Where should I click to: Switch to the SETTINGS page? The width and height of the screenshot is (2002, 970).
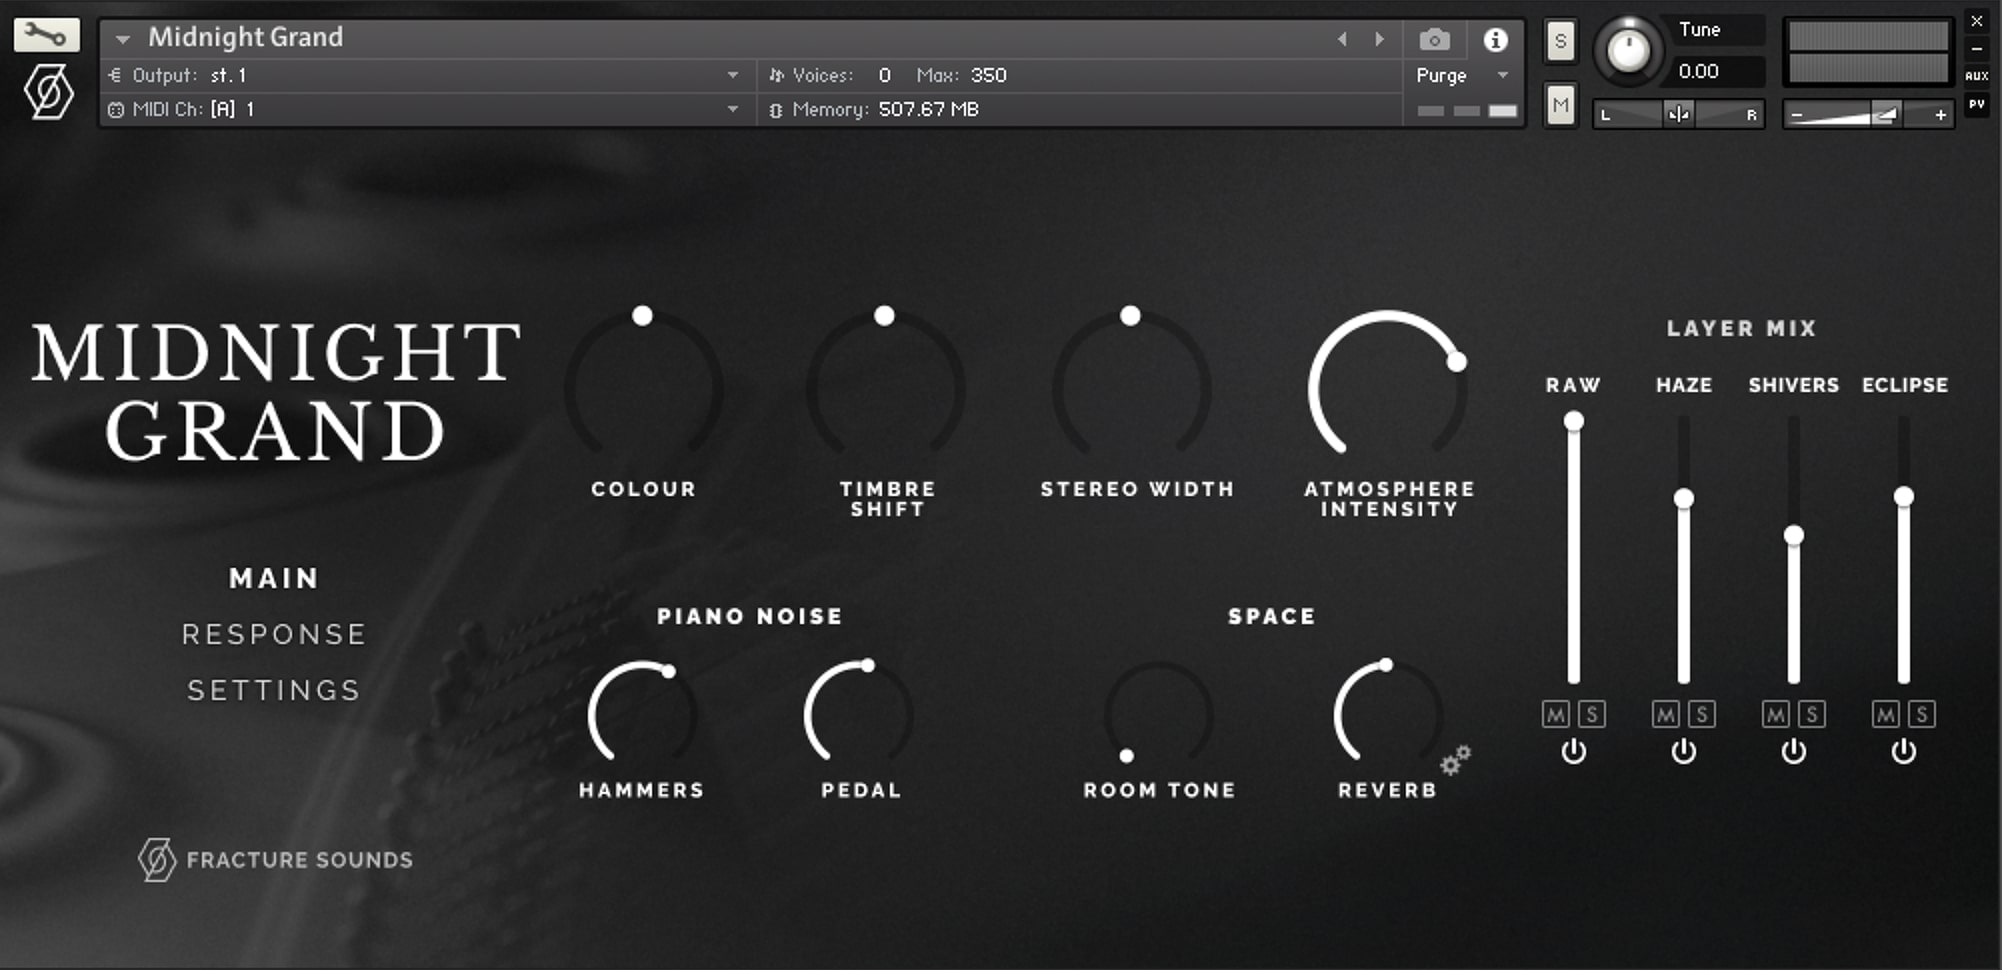pos(274,690)
